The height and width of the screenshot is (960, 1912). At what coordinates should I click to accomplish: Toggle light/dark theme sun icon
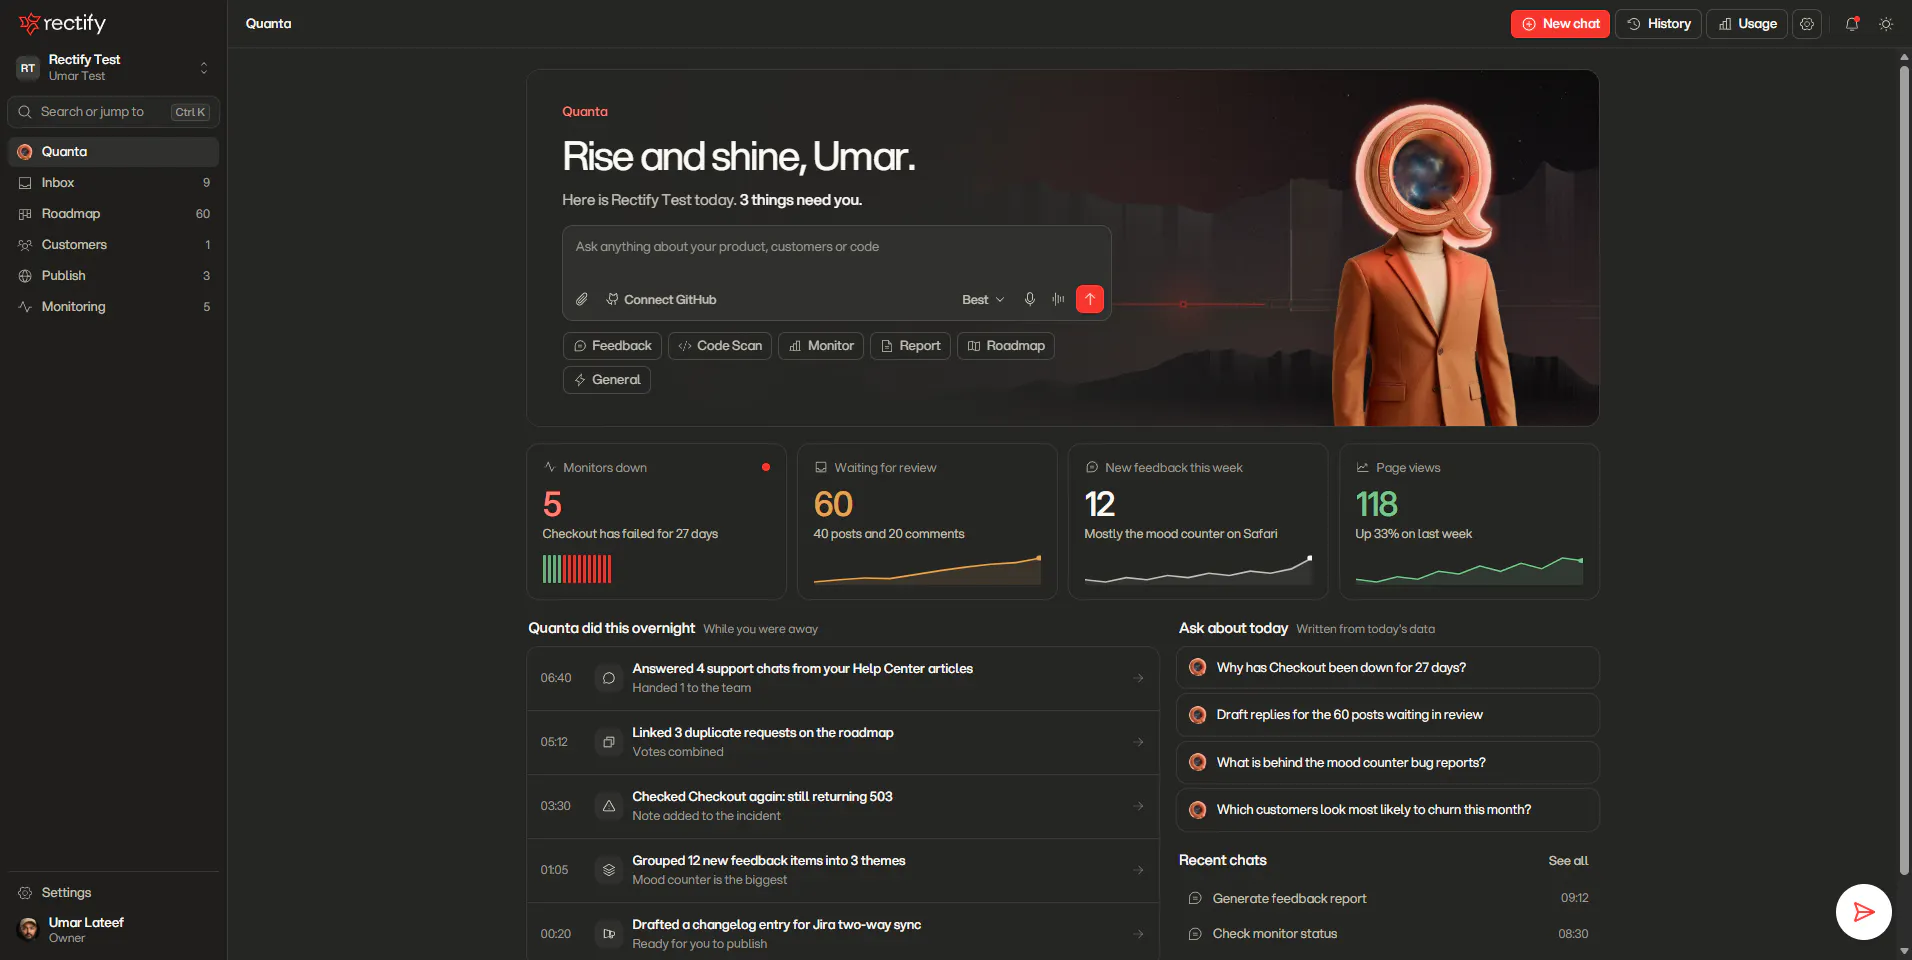point(1886,24)
